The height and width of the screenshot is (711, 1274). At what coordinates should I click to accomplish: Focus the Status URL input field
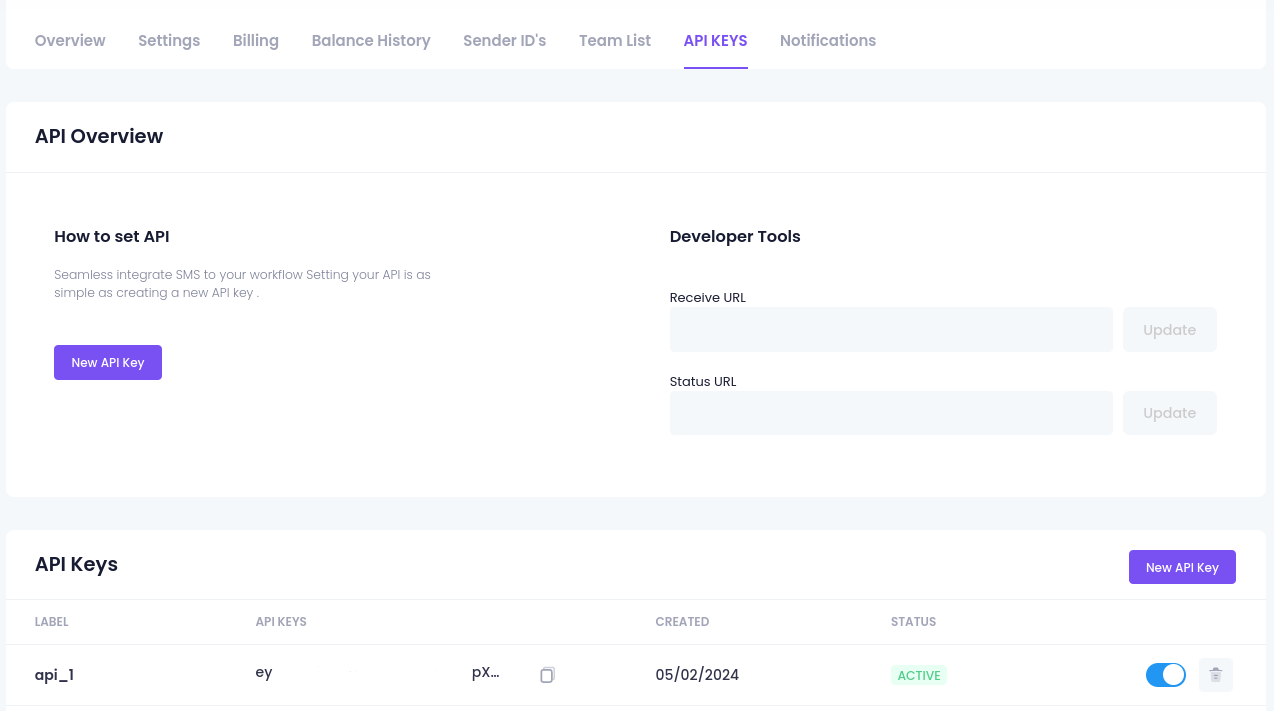pyautogui.click(x=891, y=413)
